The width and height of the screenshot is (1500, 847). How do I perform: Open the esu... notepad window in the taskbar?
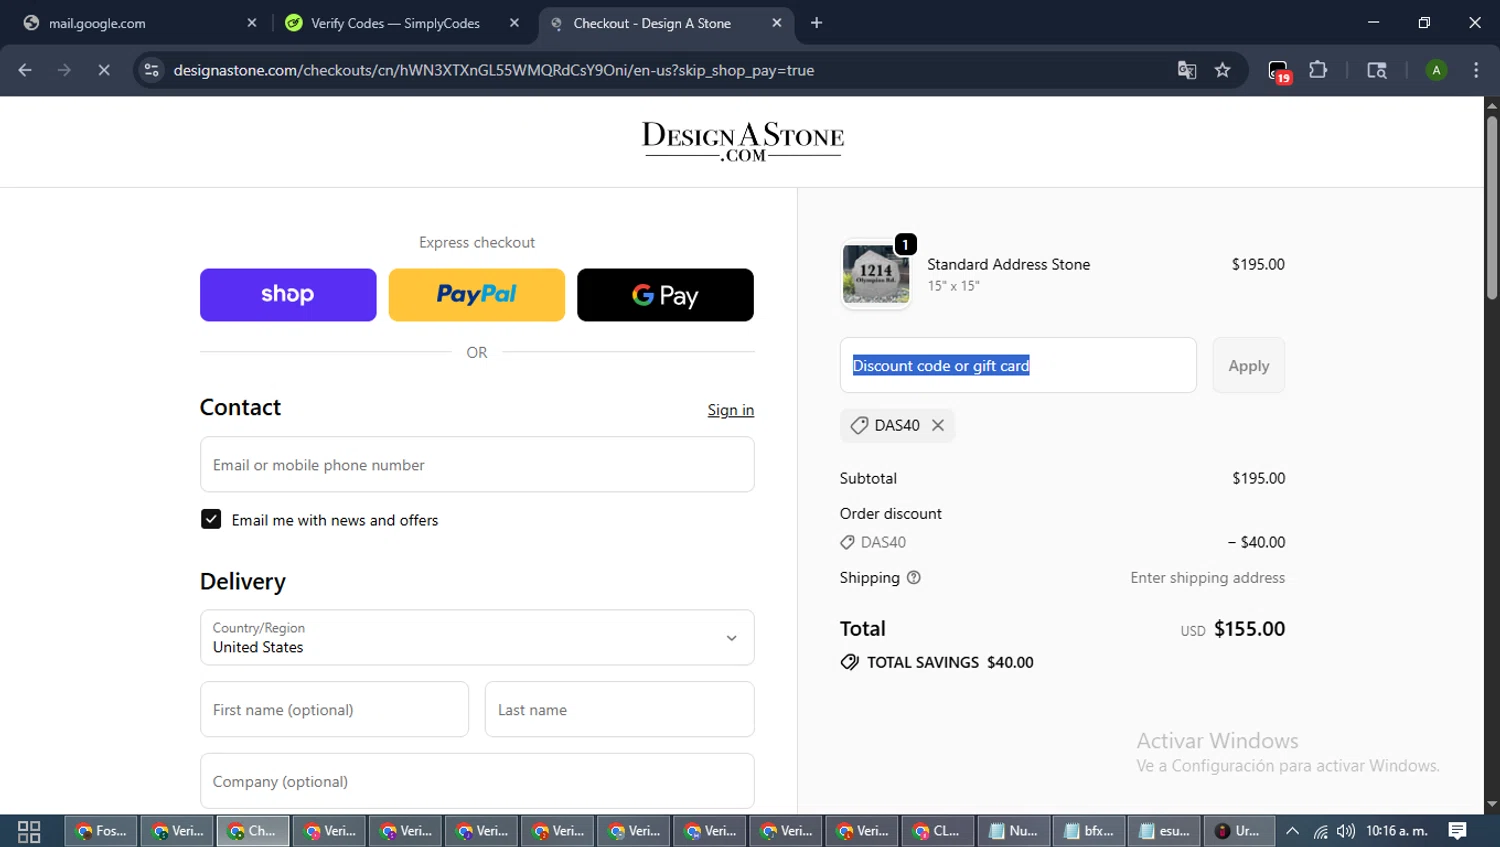pyautogui.click(x=1165, y=831)
